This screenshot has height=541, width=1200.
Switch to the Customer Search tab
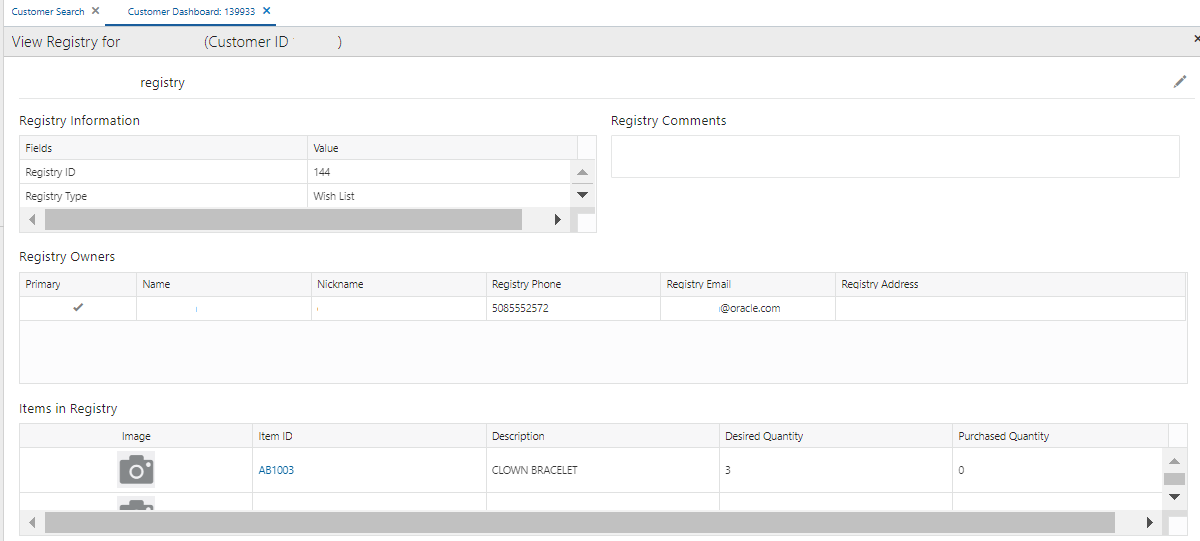(x=48, y=11)
